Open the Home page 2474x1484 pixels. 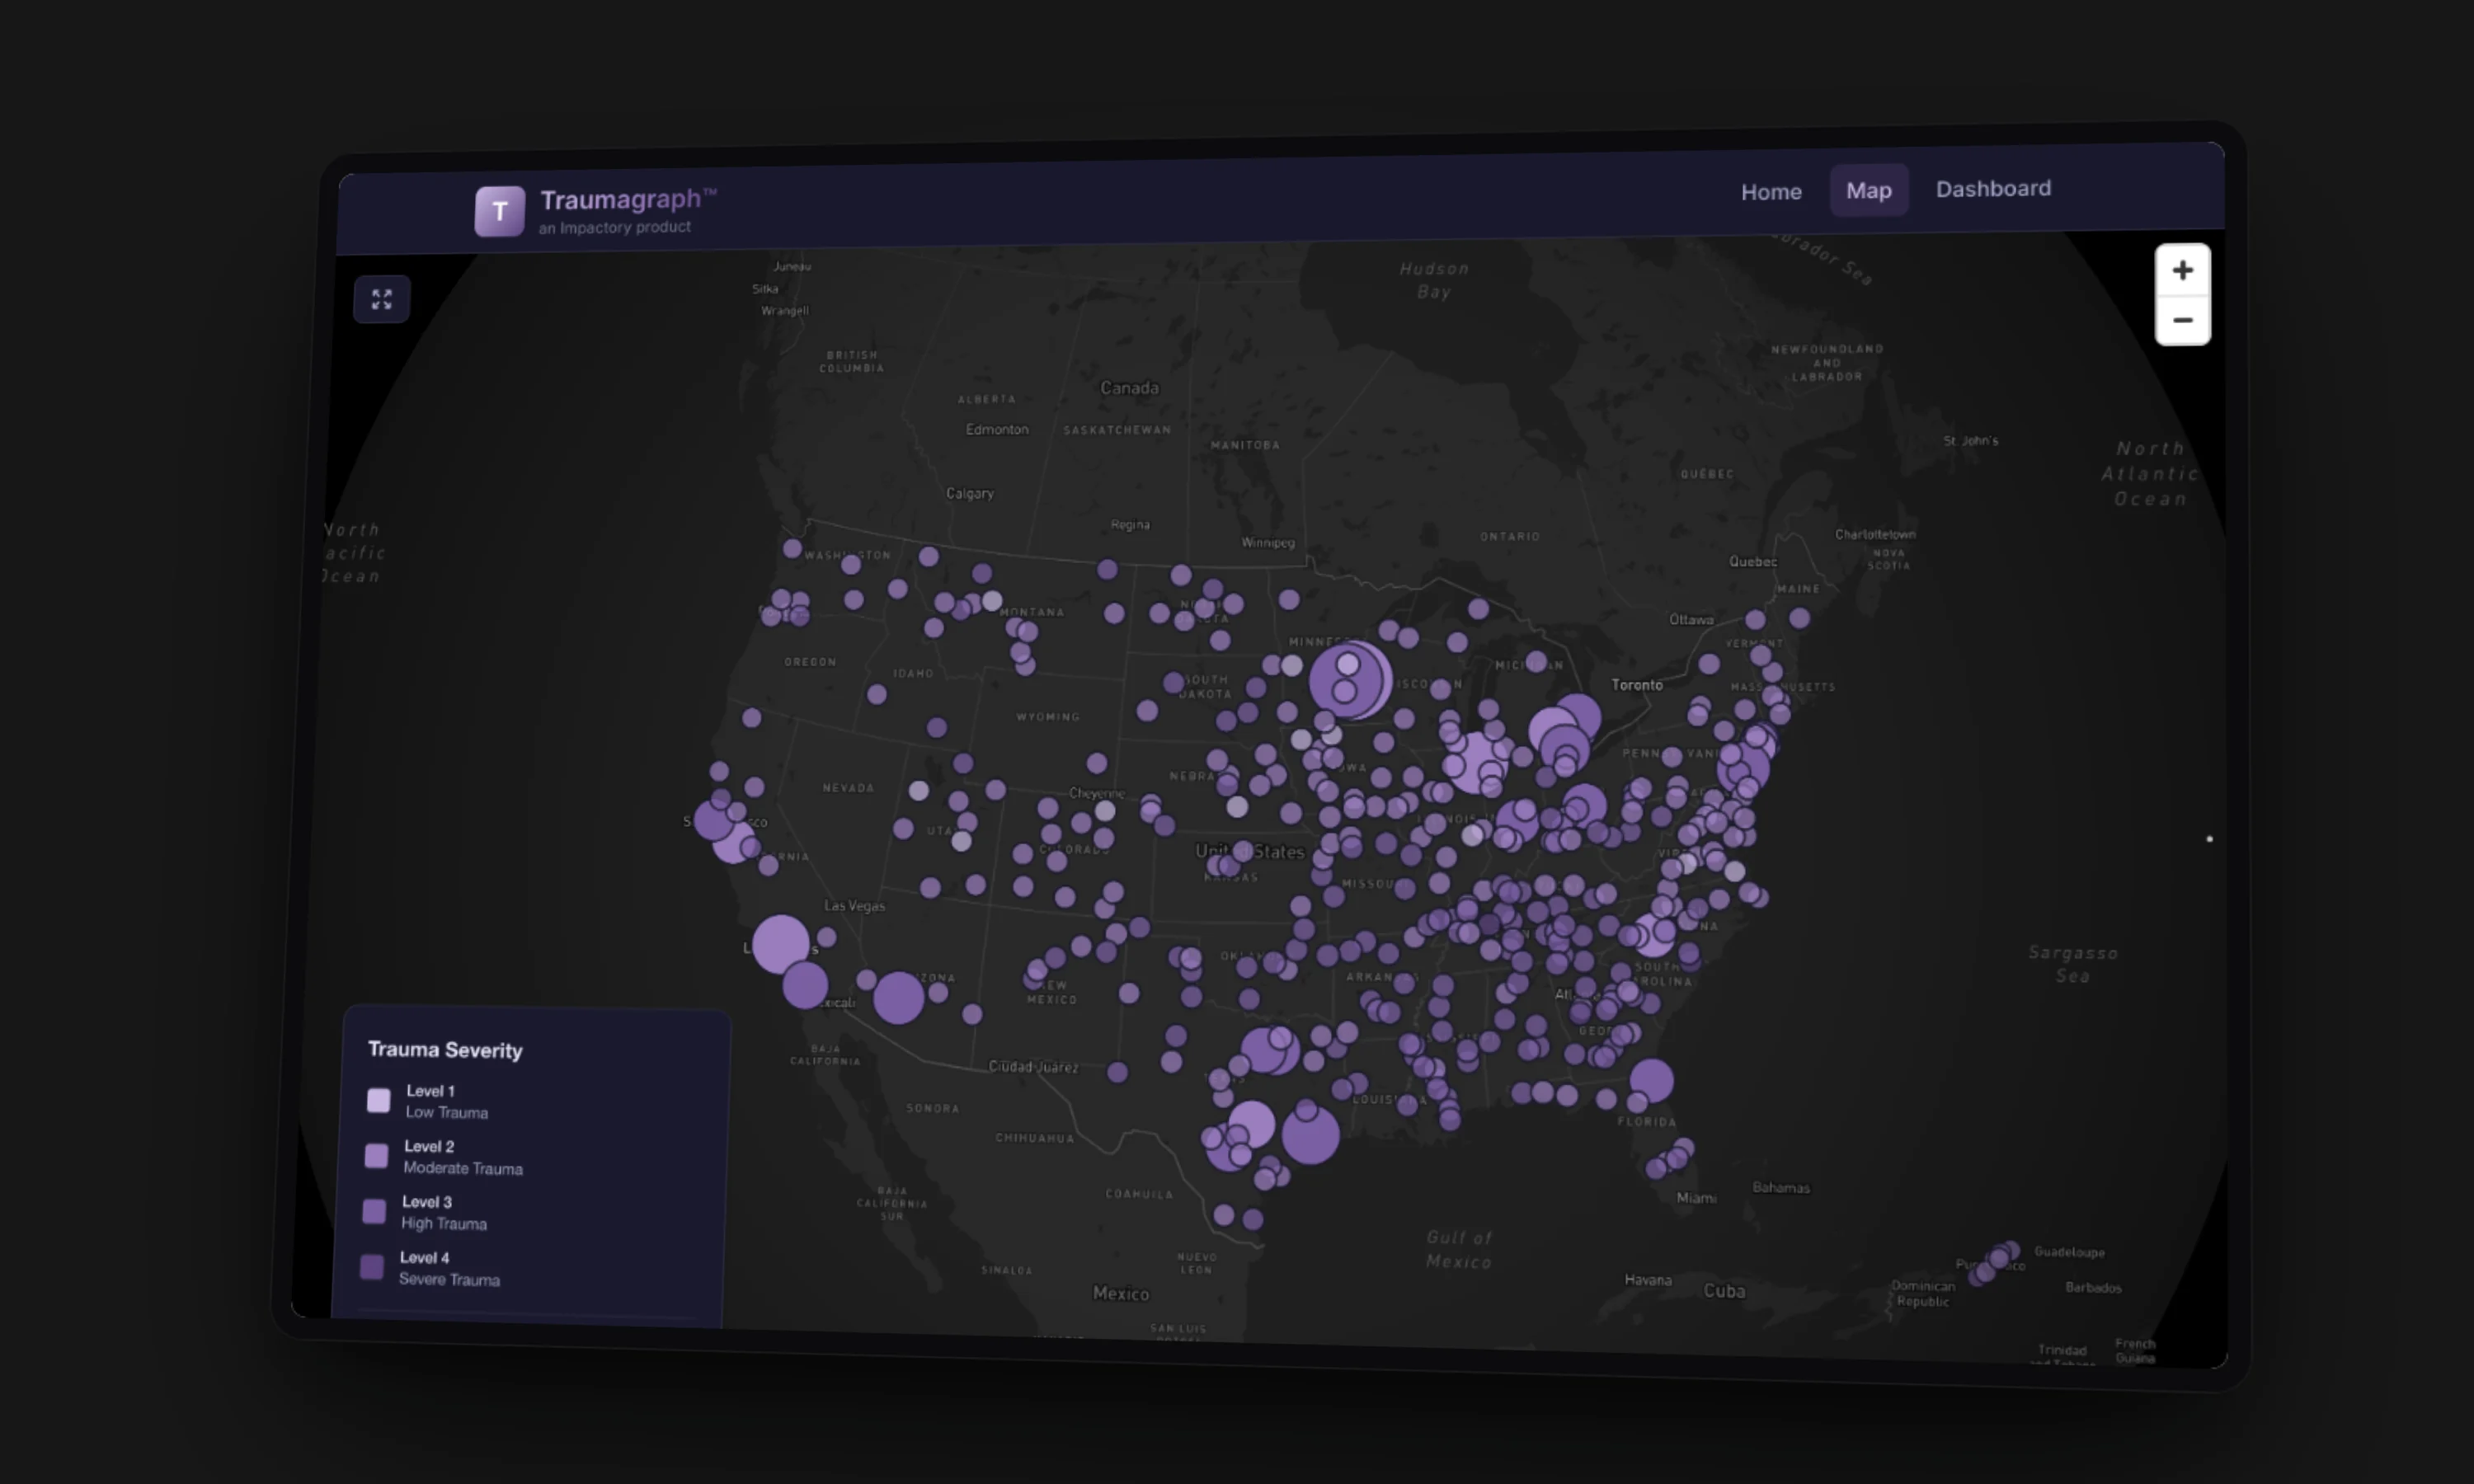tap(1771, 192)
